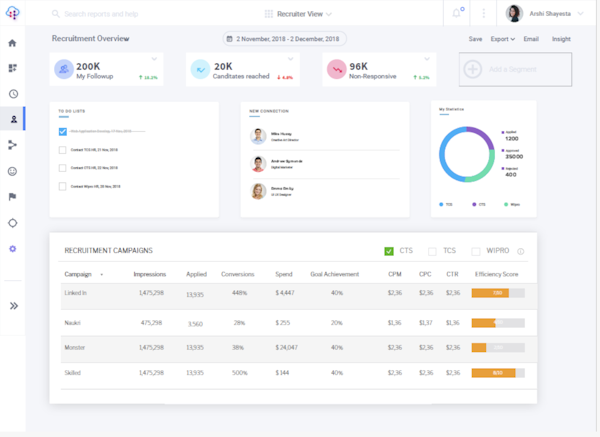Open the Home icon in sidebar
Screen dimensions: 600x437
coord(12,43)
